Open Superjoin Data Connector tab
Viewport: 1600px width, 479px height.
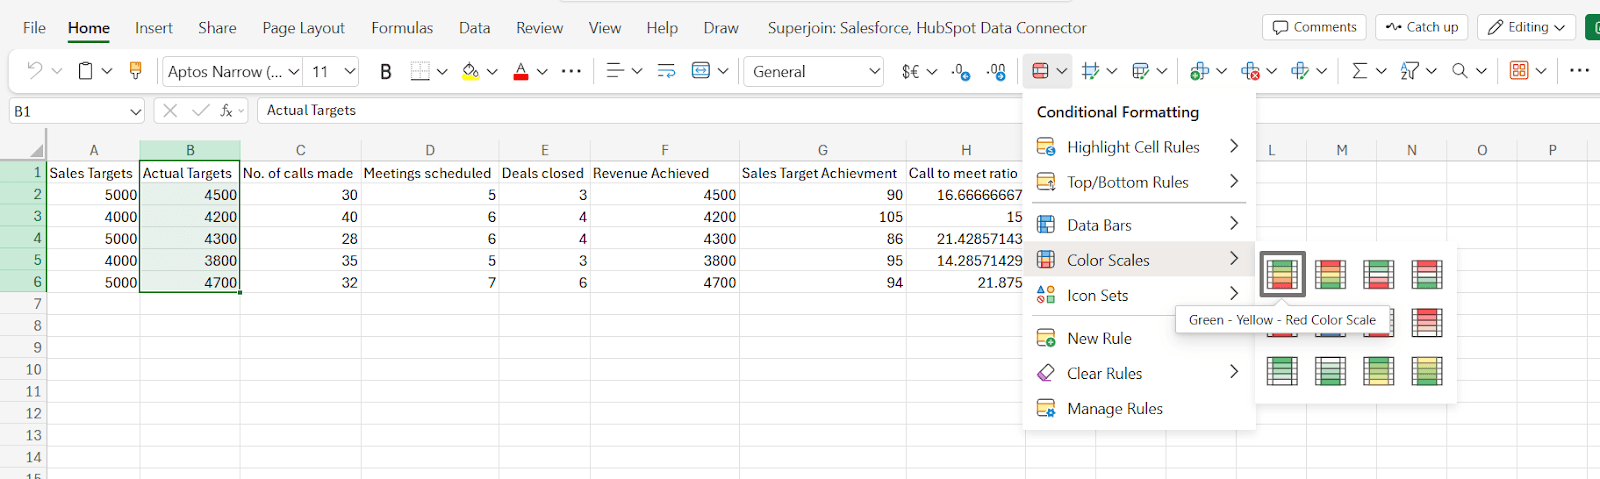(x=927, y=28)
